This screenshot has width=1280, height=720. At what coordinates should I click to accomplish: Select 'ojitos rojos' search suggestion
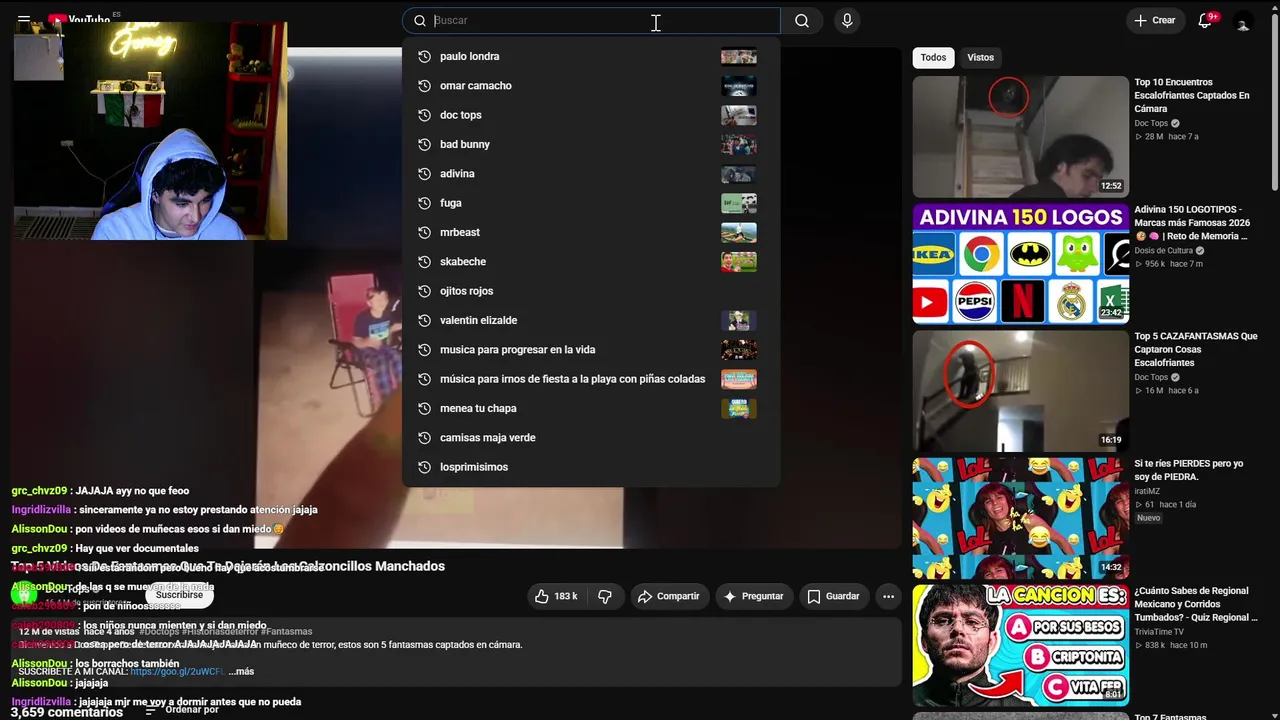pyautogui.click(x=591, y=291)
